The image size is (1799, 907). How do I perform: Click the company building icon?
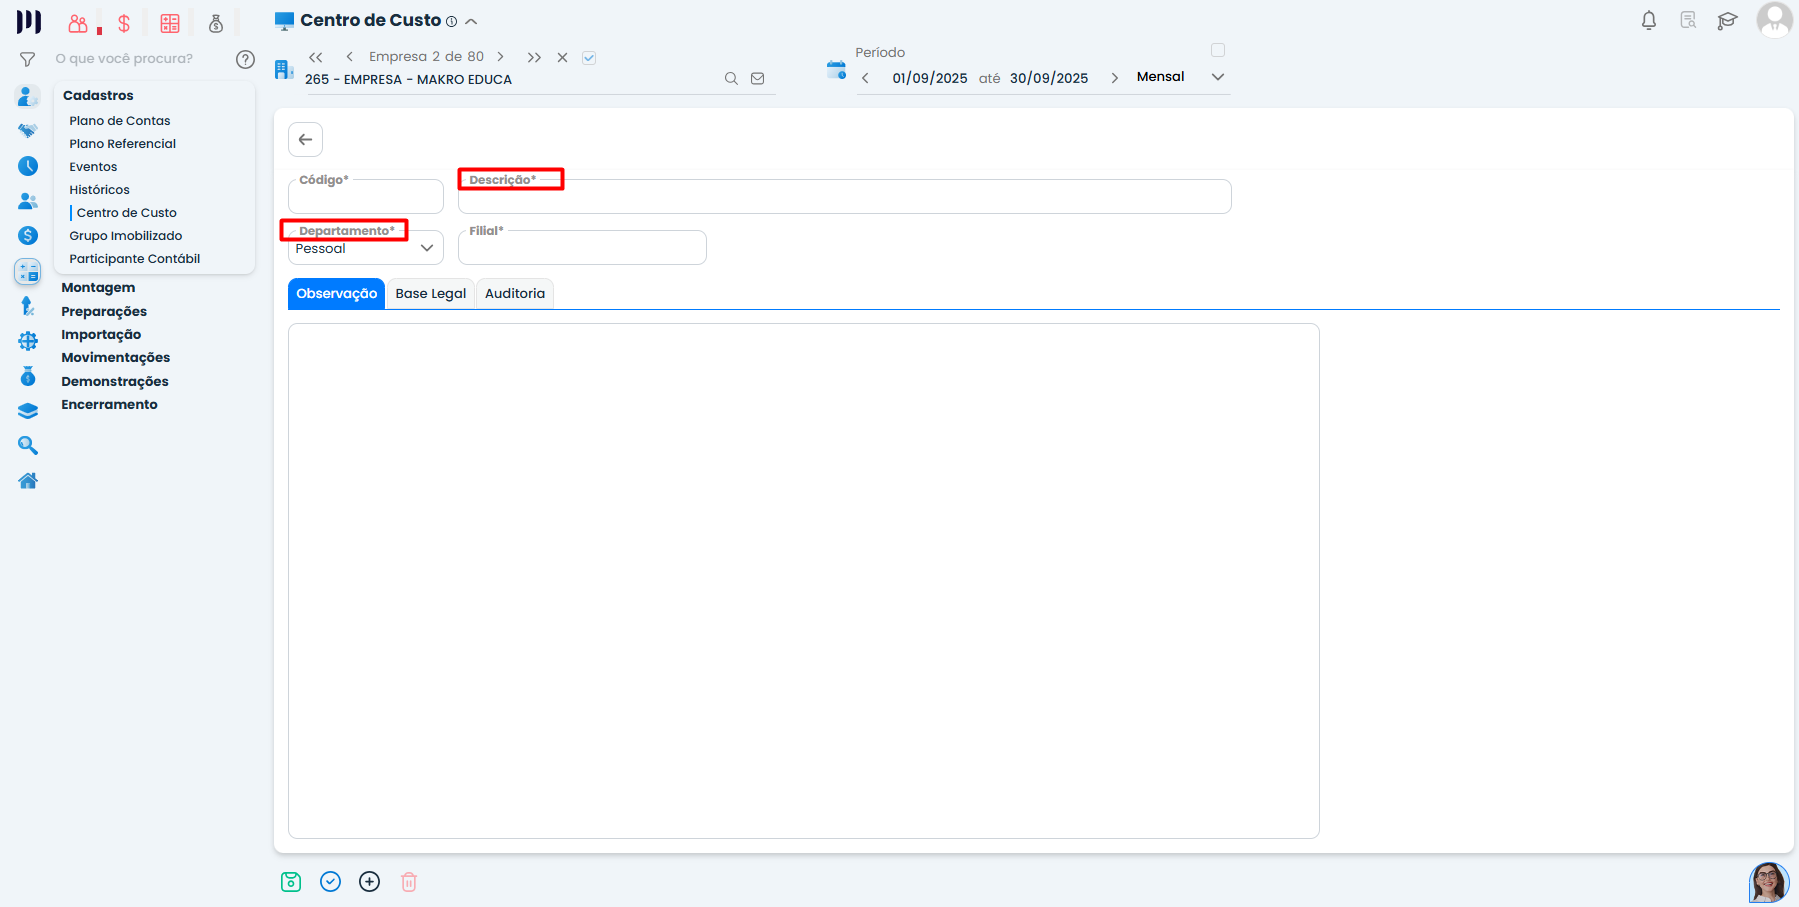(x=284, y=70)
